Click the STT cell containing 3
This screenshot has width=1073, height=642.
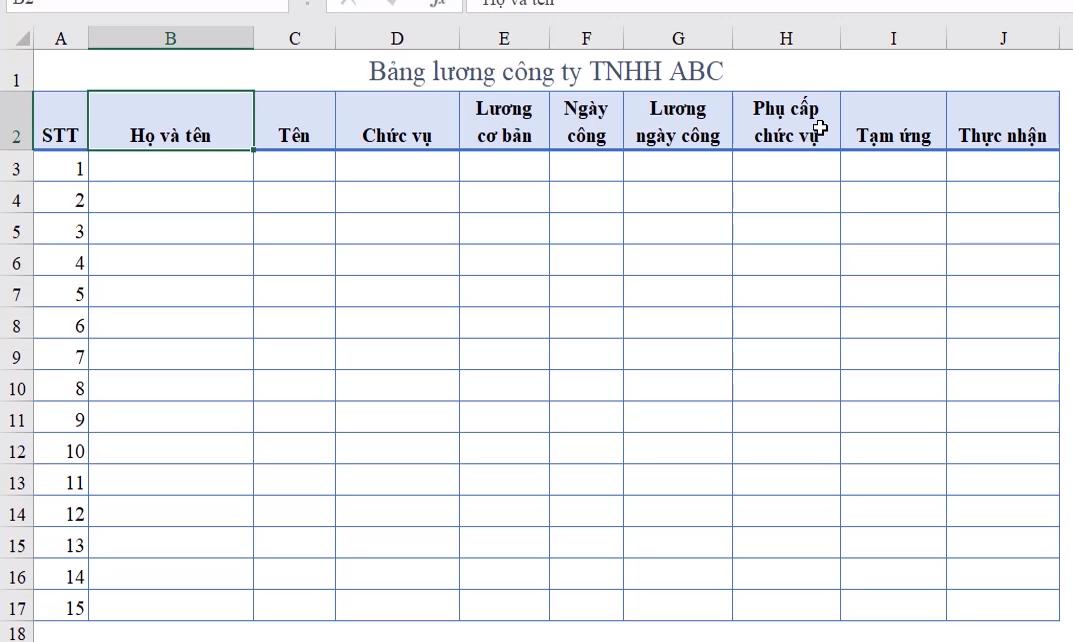point(61,229)
